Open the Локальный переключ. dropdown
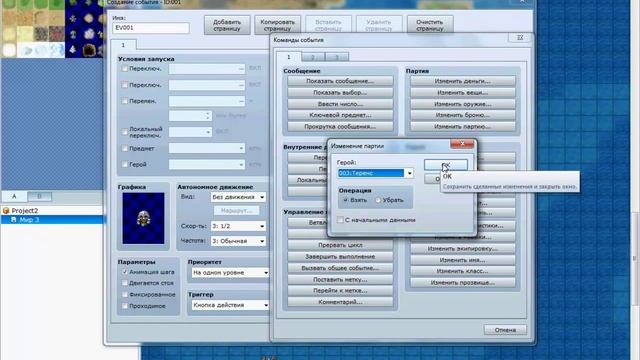This screenshot has width=640, height=360. coord(190,132)
